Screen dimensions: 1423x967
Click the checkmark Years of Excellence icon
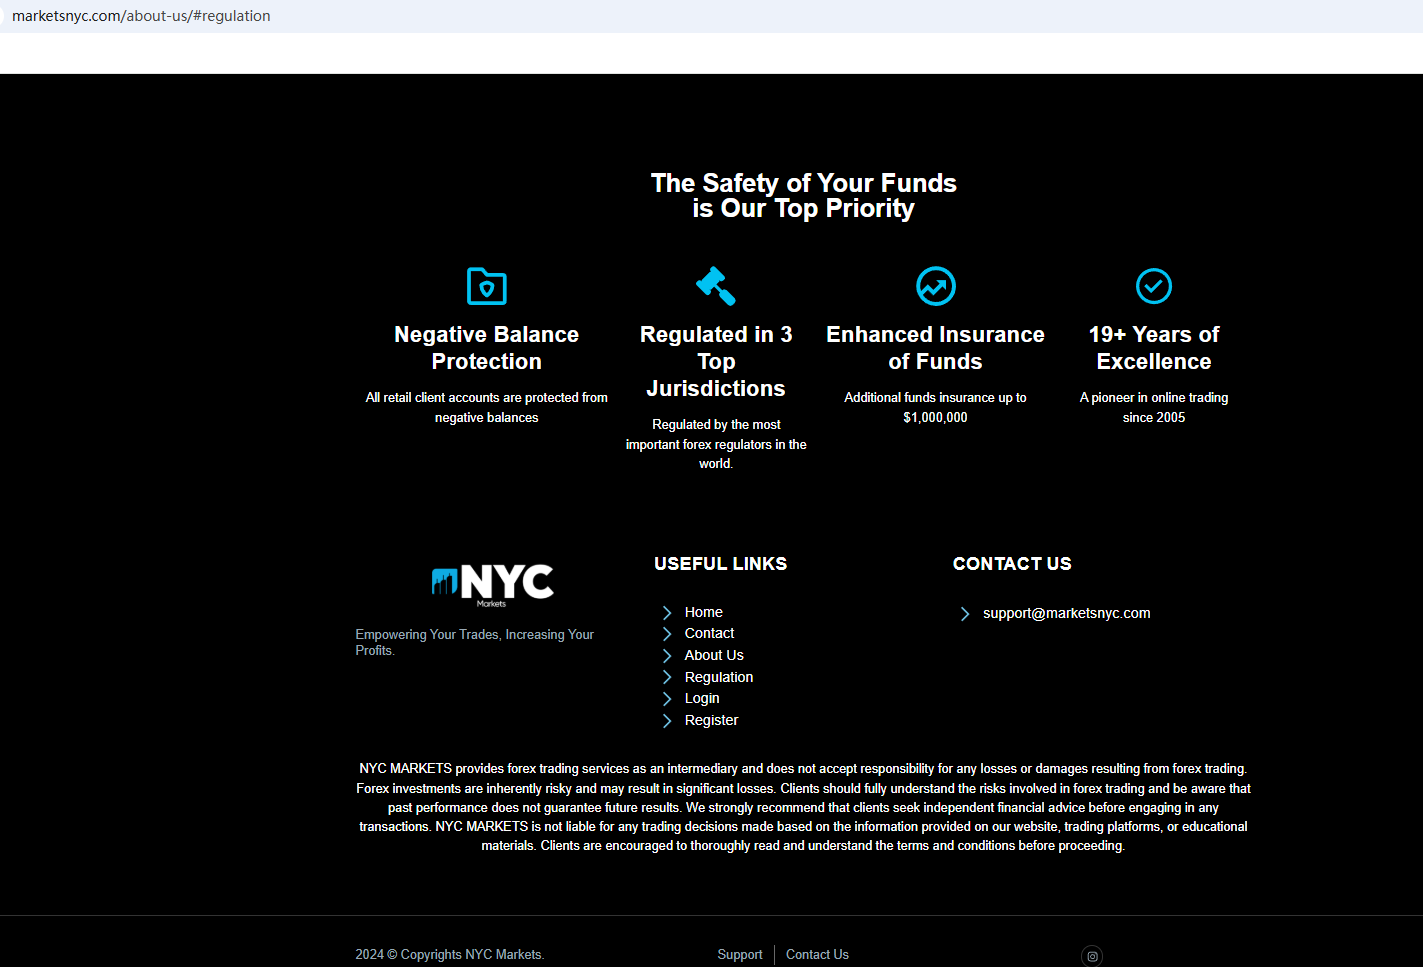tap(1154, 286)
